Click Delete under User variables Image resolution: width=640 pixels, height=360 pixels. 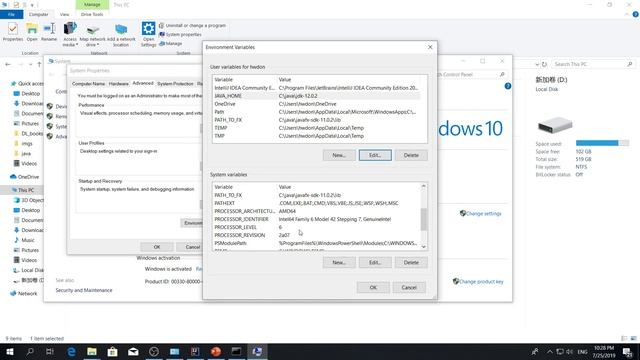pos(411,155)
